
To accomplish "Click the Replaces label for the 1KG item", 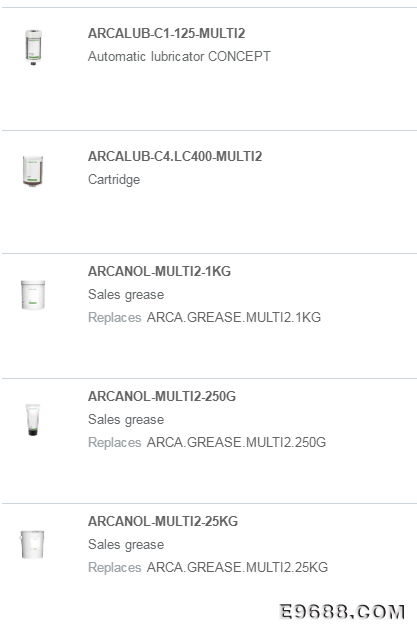I will (x=115, y=318).
